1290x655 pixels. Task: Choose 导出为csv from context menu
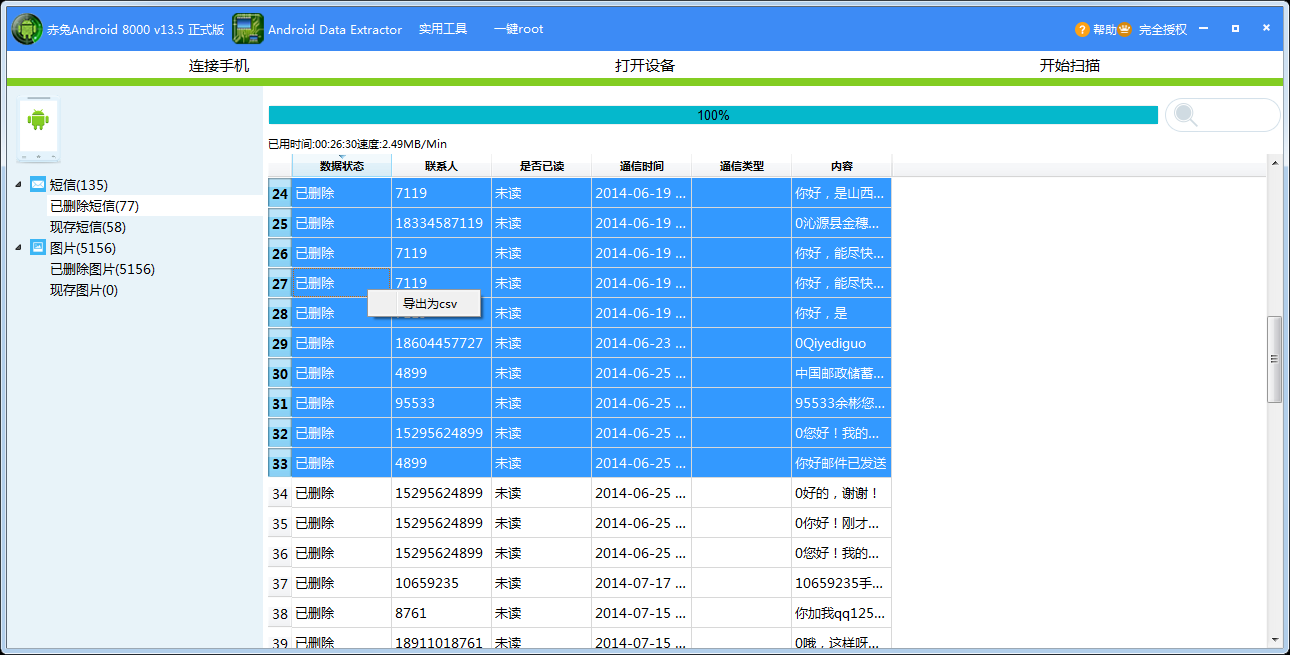point(425,303)
